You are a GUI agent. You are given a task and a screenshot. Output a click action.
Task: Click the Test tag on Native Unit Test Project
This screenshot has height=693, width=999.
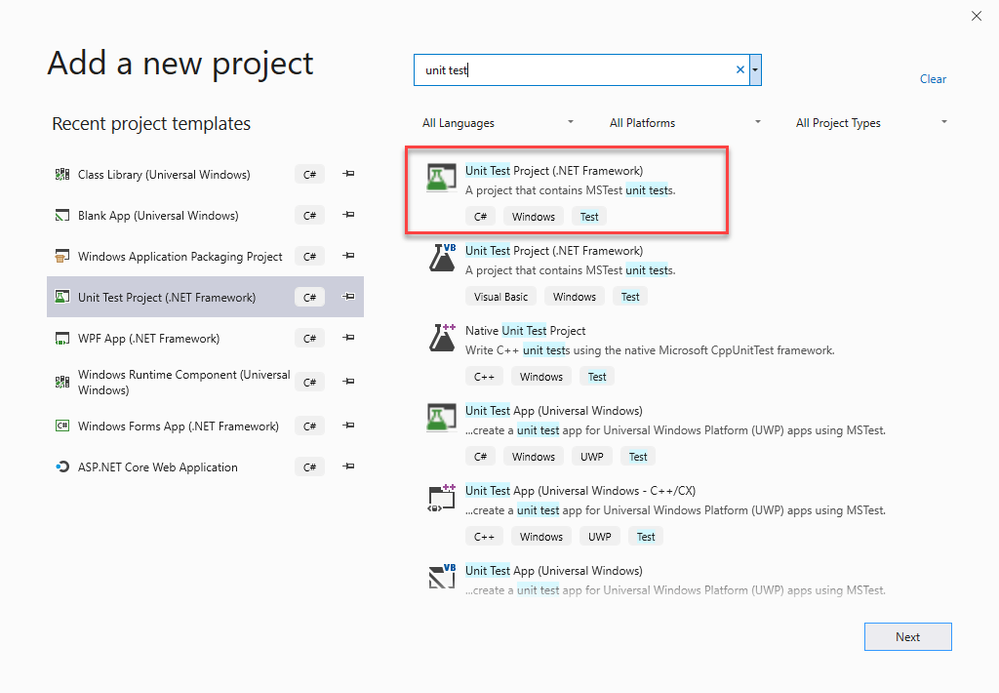click(597, 376)
